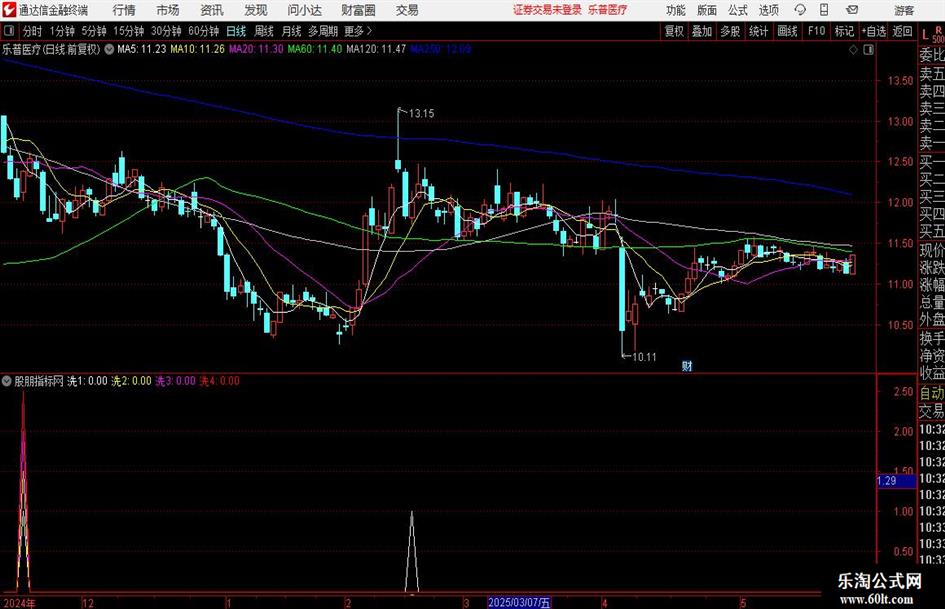Add stock with +自选 button
This screenshot has height=609, width=945.
[874, 31]
